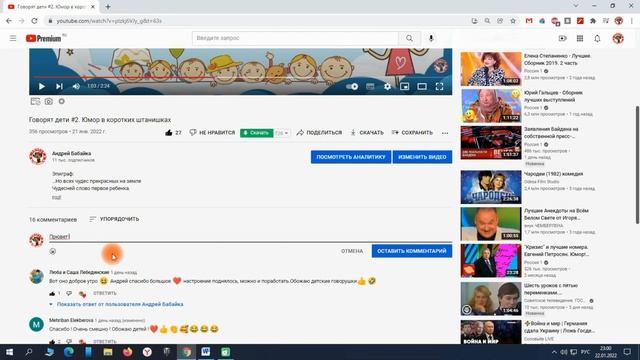Screen dimensions: 640x360
Task: Open the emoji picker for comment
Action: pyautogui.click(x=53, y=251)
